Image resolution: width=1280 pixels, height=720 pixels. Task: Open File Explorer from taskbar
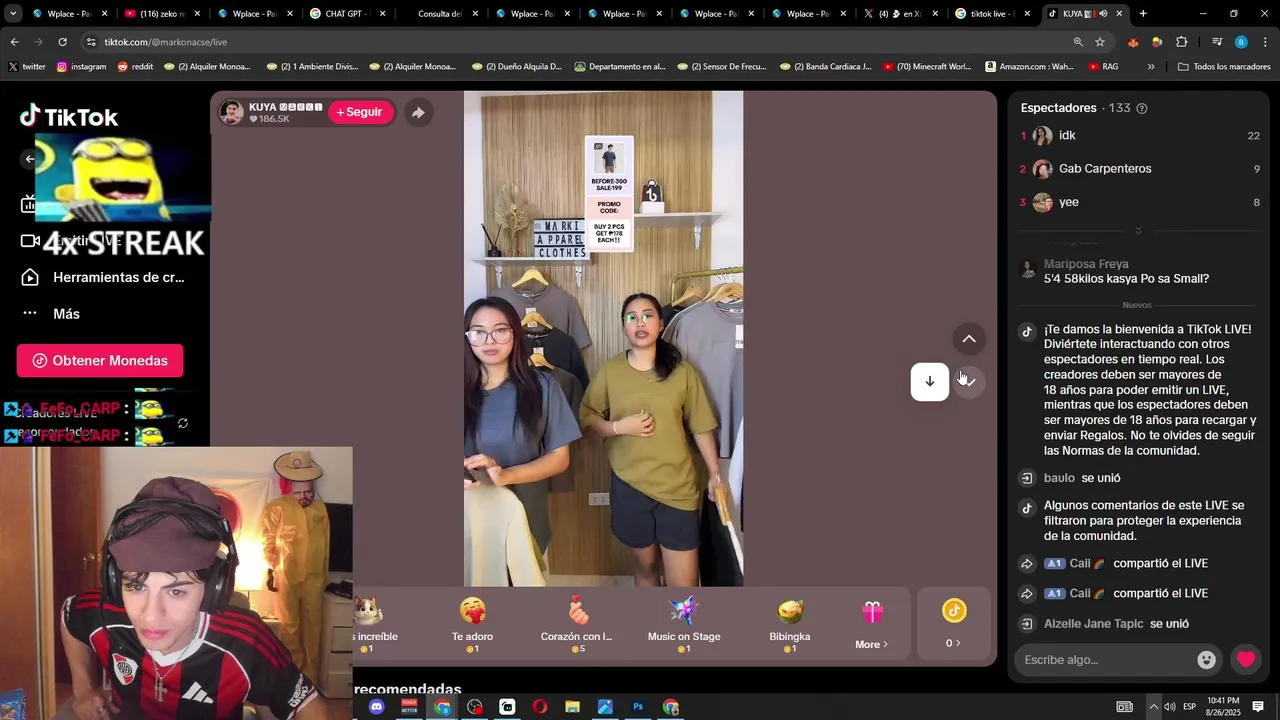[572, 707]
